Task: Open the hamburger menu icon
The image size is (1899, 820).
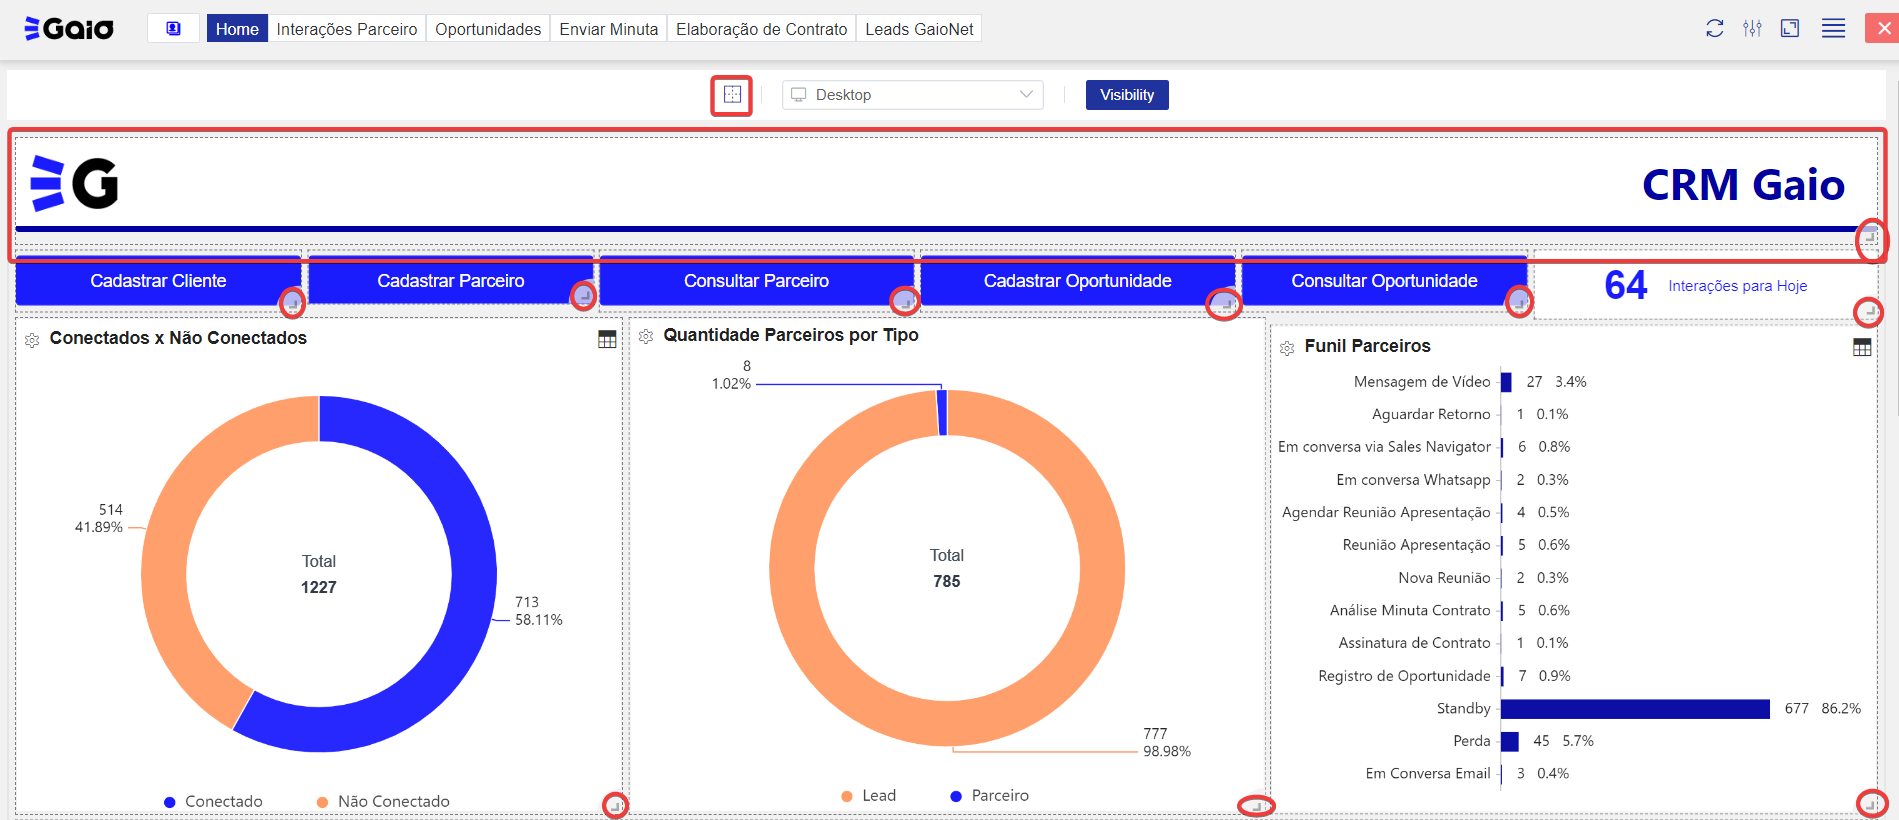Action: [1833, 28]
